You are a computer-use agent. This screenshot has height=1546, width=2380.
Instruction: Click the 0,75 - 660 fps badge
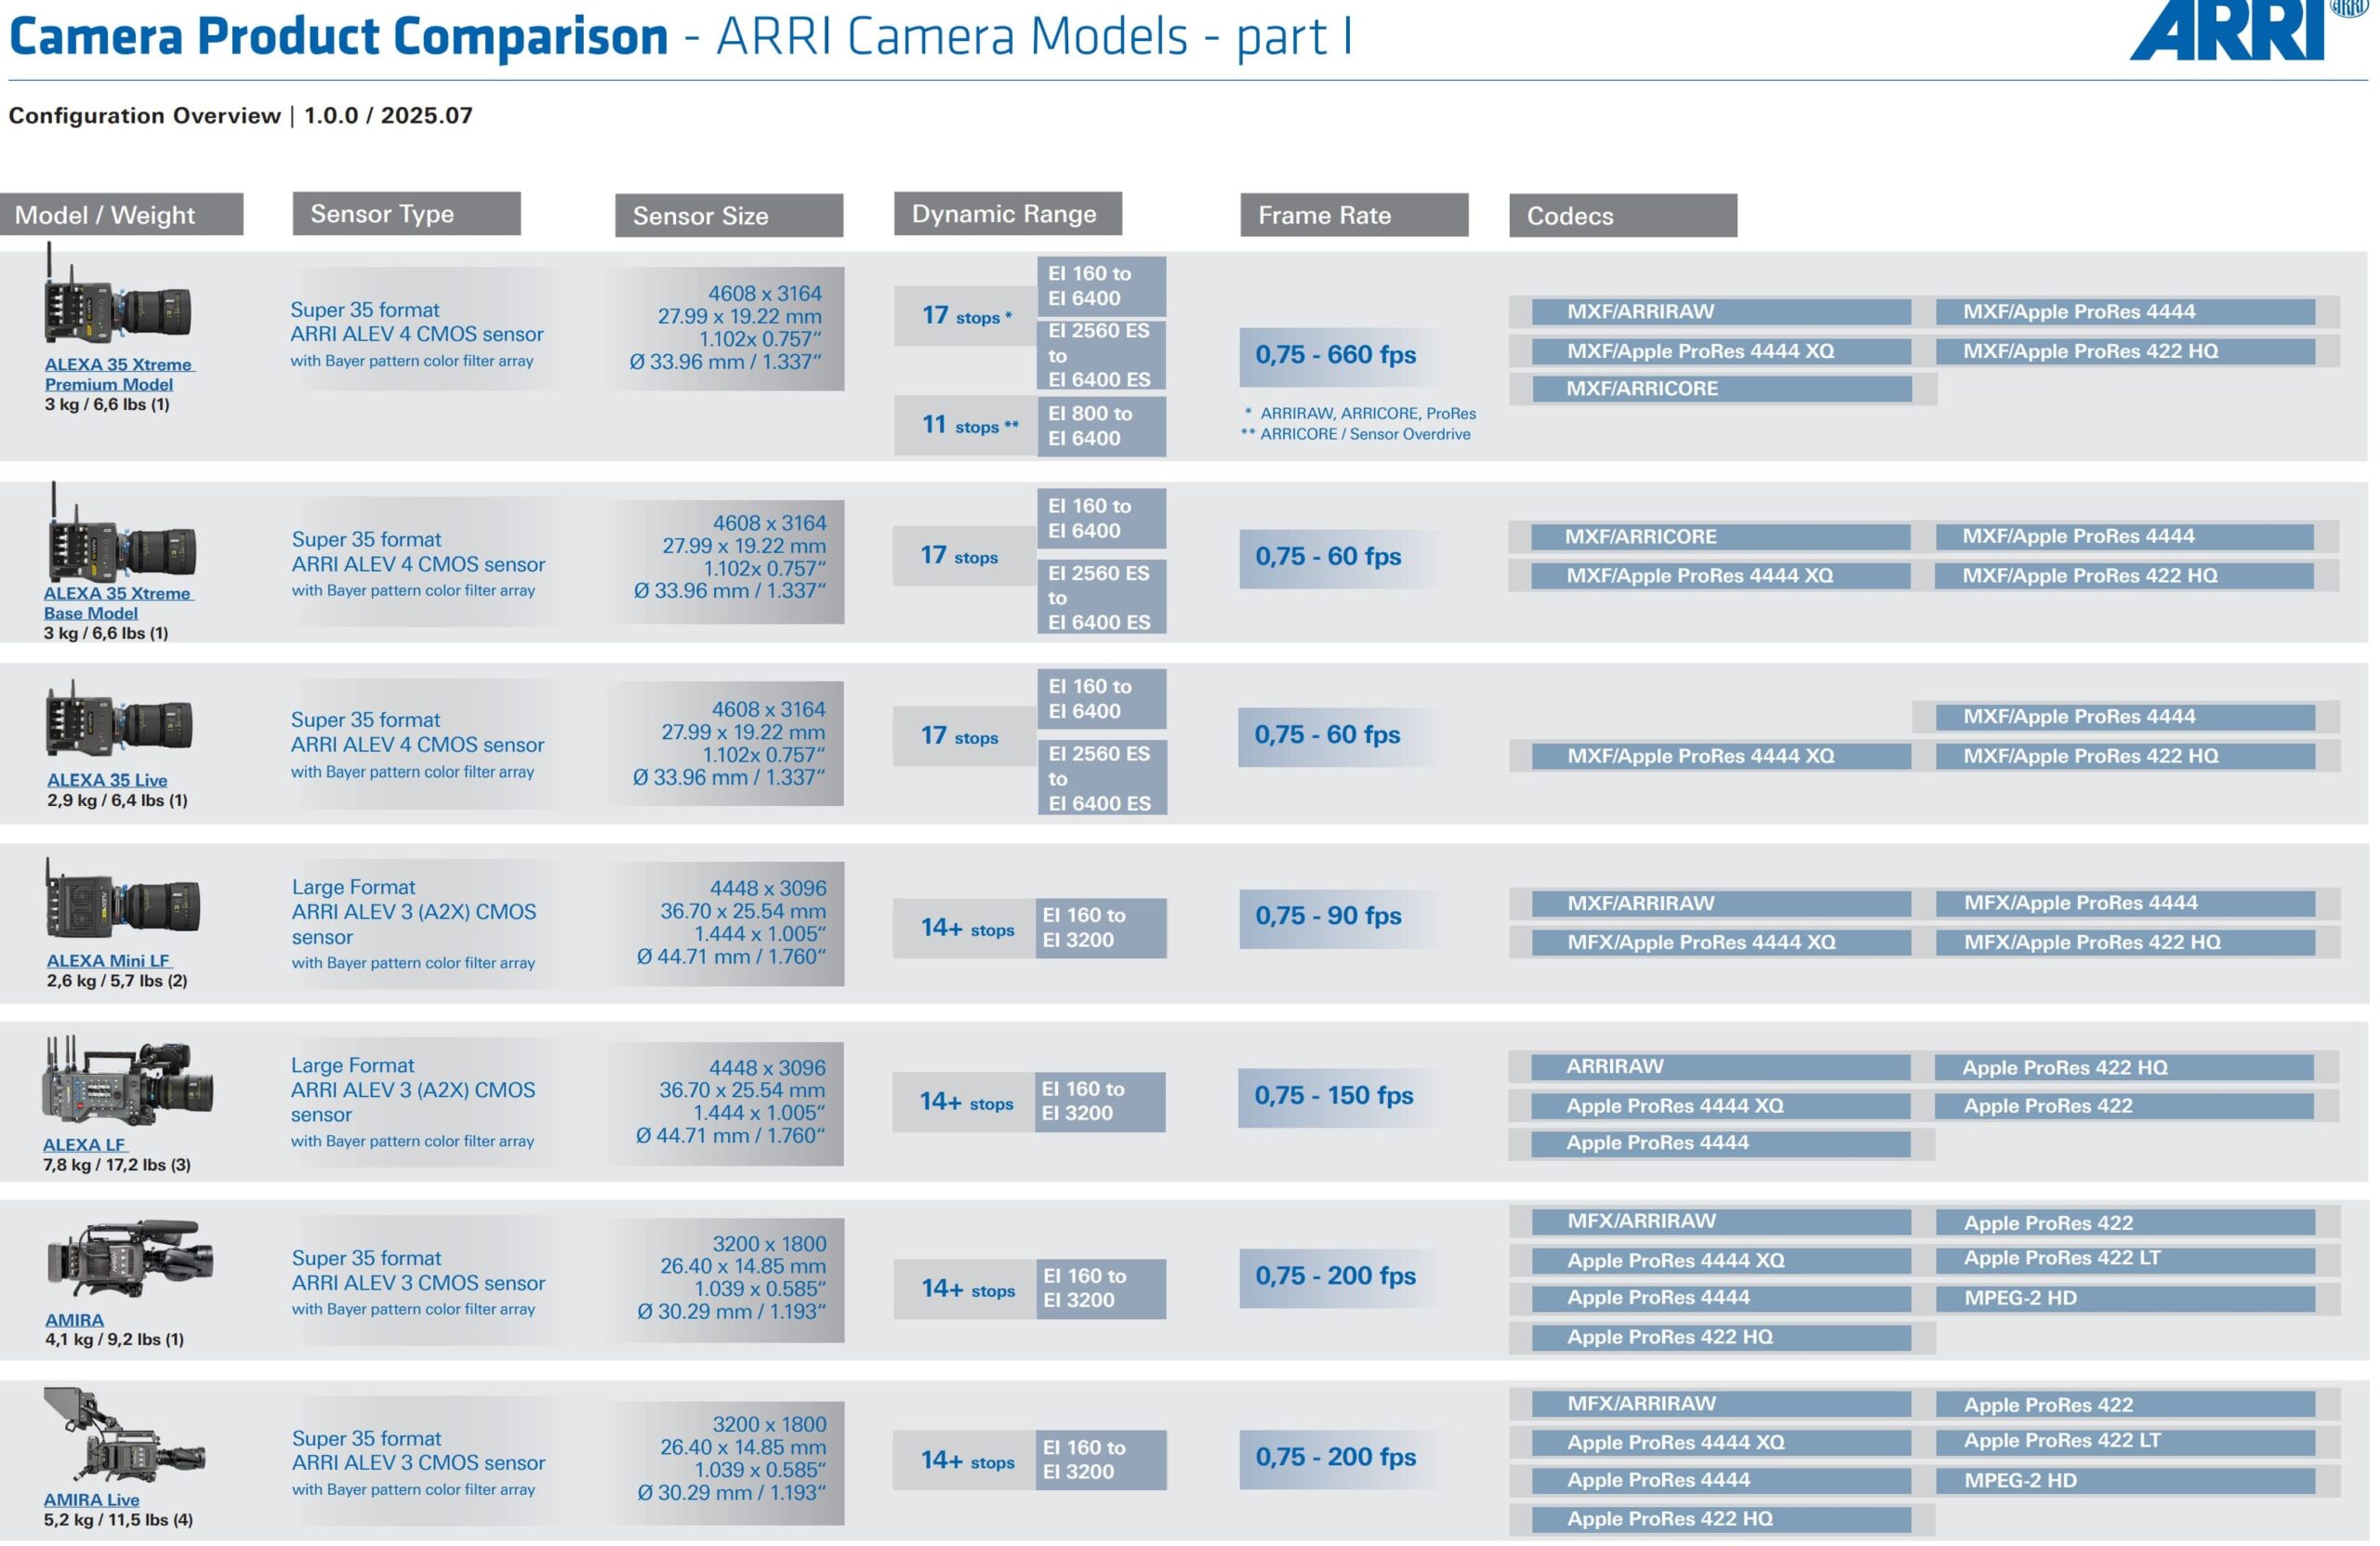pyautogui.click(x=1335, y=355)
